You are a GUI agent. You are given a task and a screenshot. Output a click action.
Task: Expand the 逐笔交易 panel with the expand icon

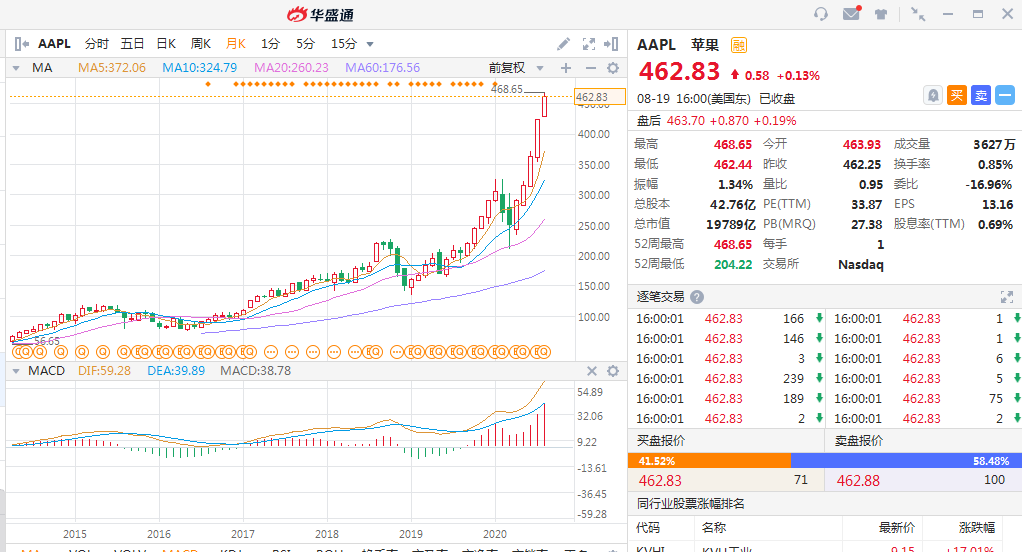[1007, 297]
